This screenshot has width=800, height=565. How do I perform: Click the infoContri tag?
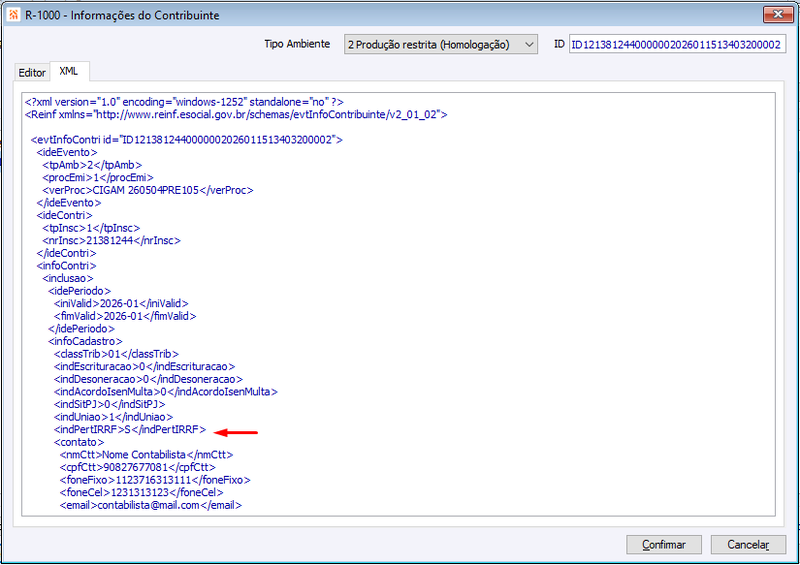tap(66, 265)
